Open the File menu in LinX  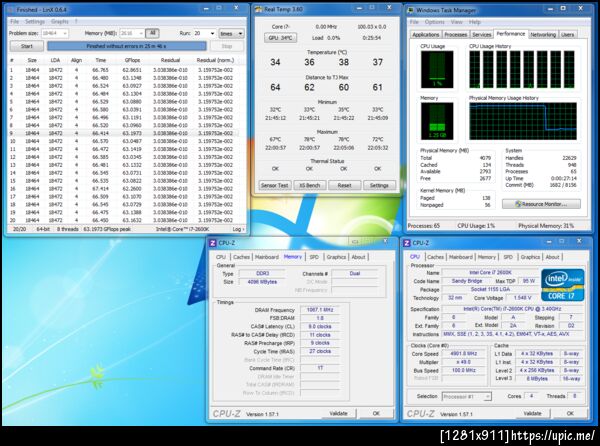(x=14, y=21)
